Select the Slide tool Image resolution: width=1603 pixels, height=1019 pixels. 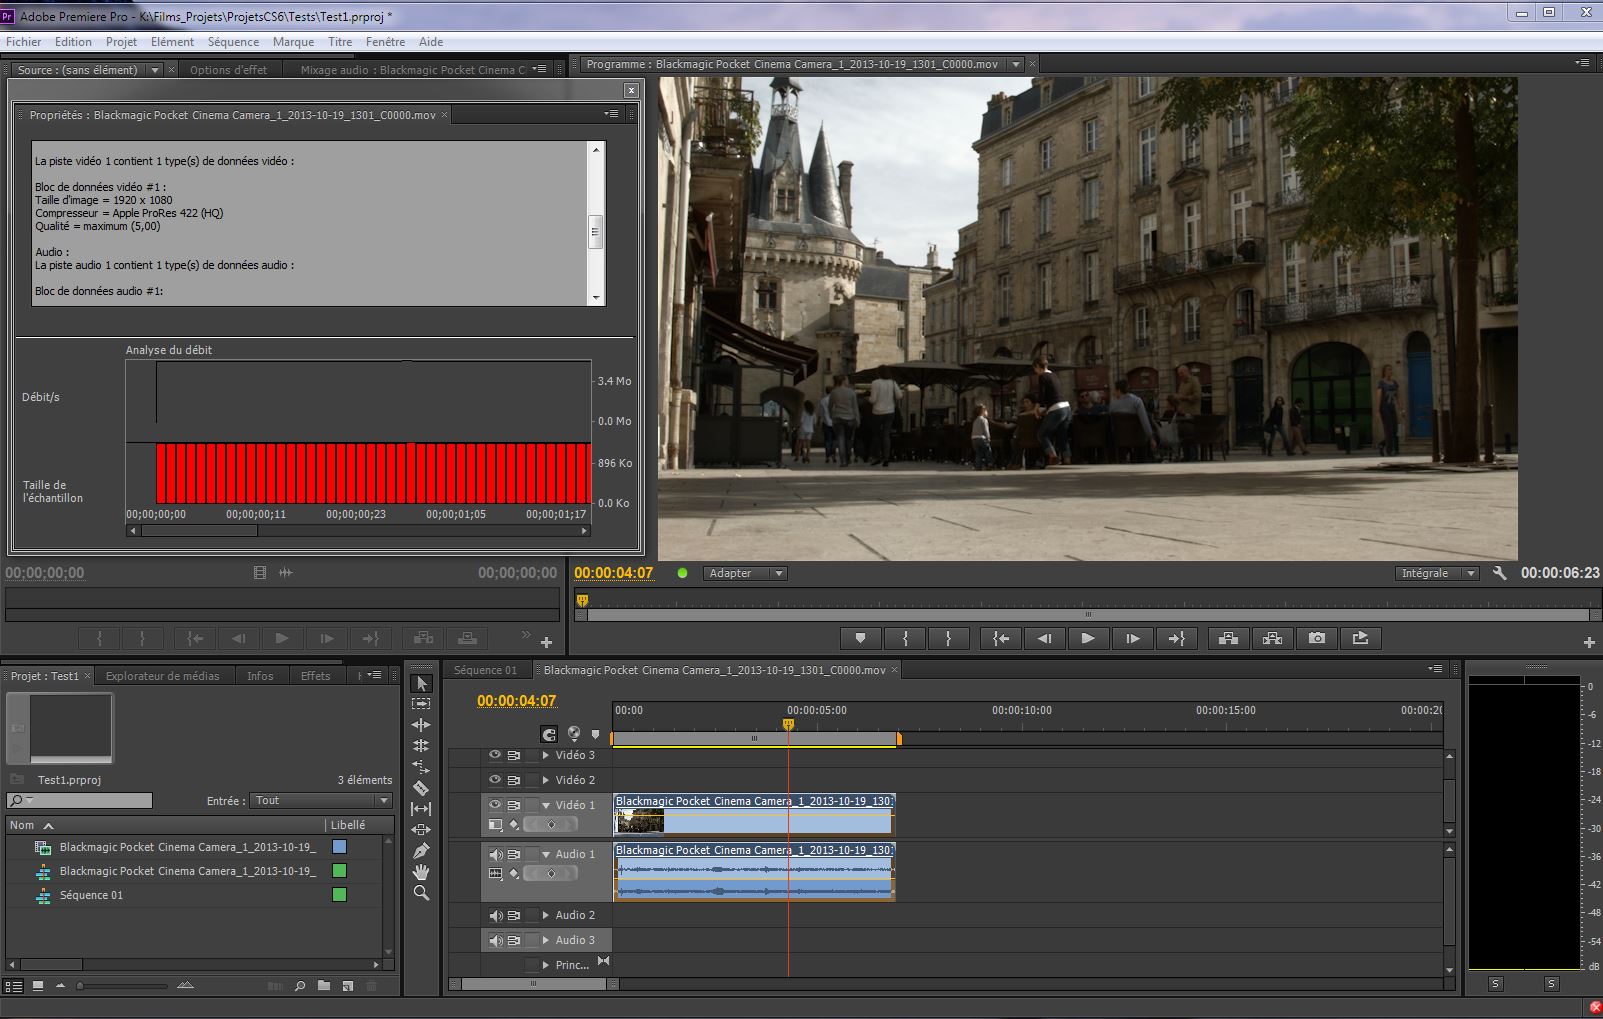click(421, 830)
